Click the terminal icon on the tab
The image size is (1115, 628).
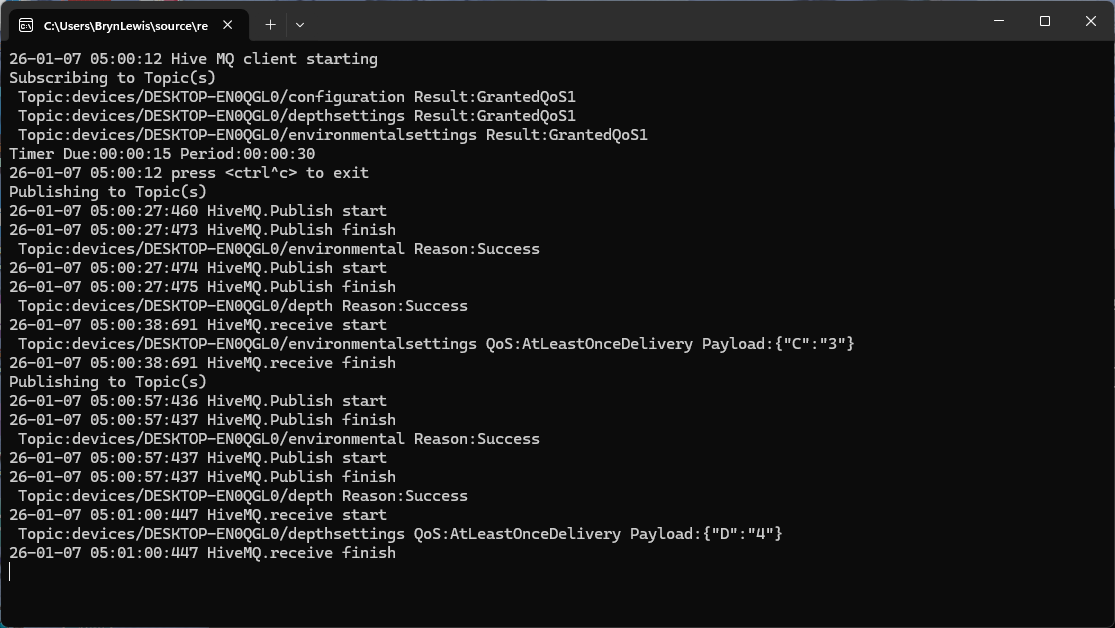coord(26,25)
